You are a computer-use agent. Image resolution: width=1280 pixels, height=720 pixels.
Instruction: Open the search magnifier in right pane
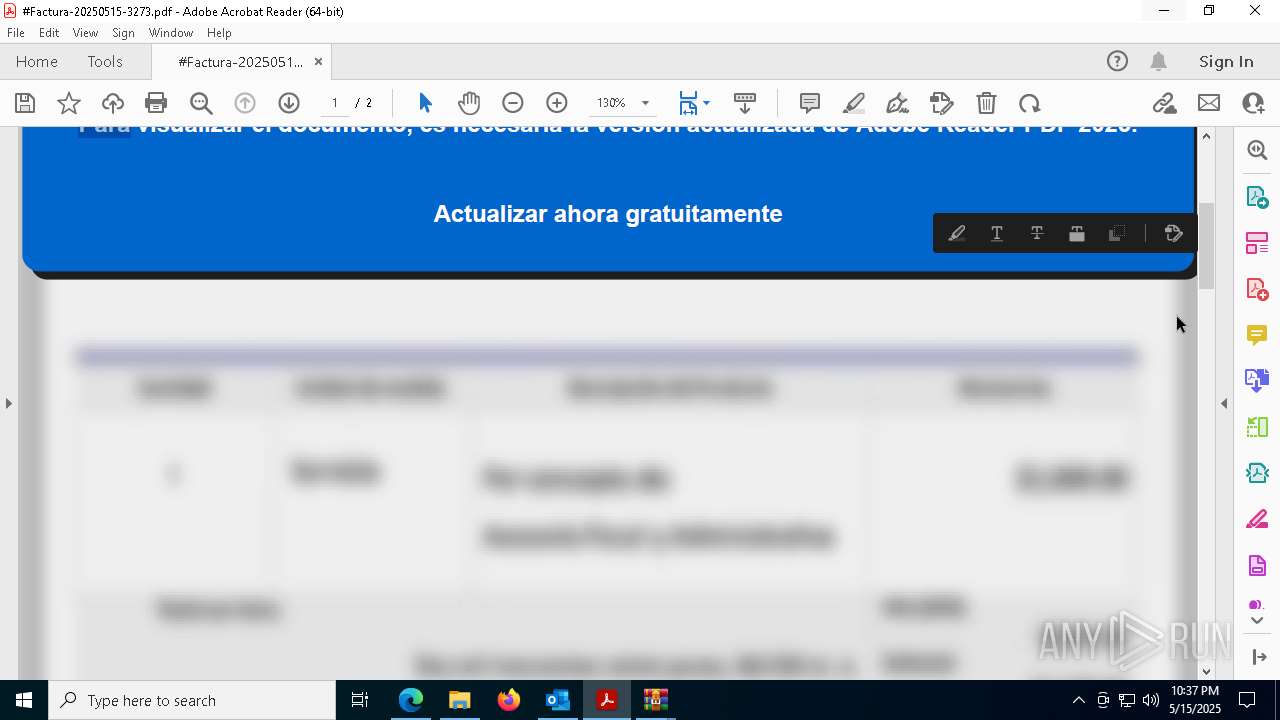coord(1257,150)
